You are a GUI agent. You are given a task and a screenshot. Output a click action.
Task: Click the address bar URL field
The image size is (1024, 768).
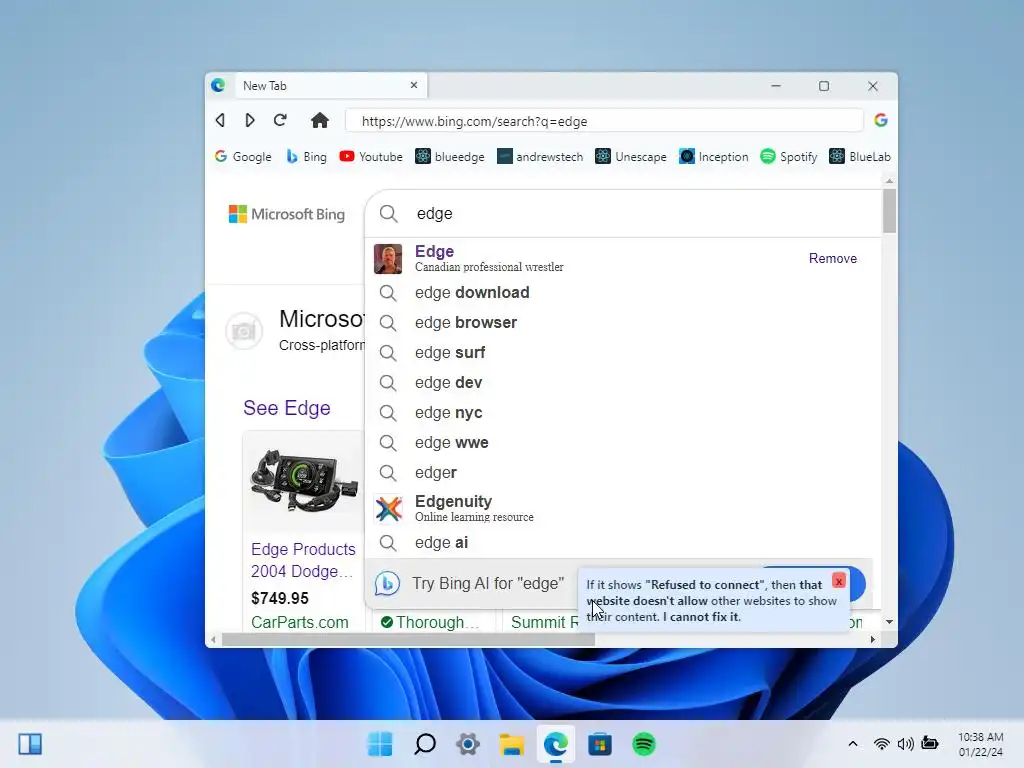click(604, 121)
